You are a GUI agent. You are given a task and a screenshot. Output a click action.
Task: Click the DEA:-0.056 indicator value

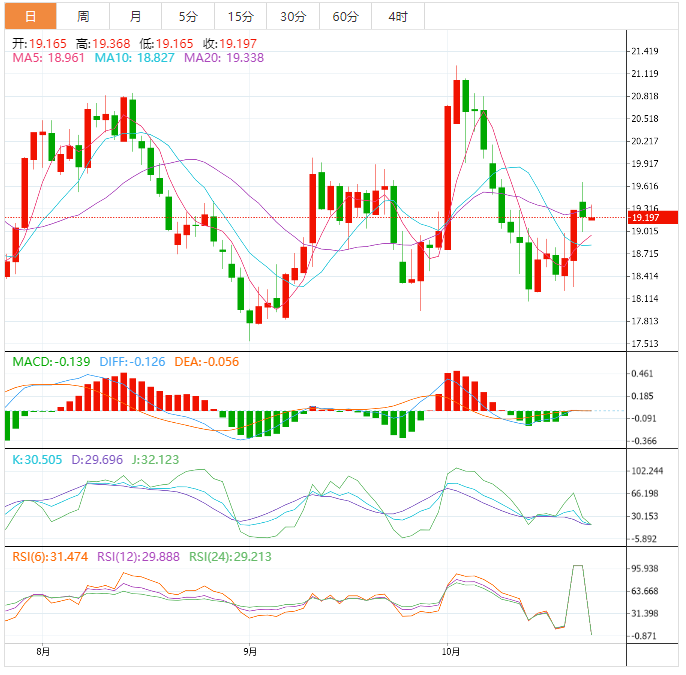click(x=207, y=362)
